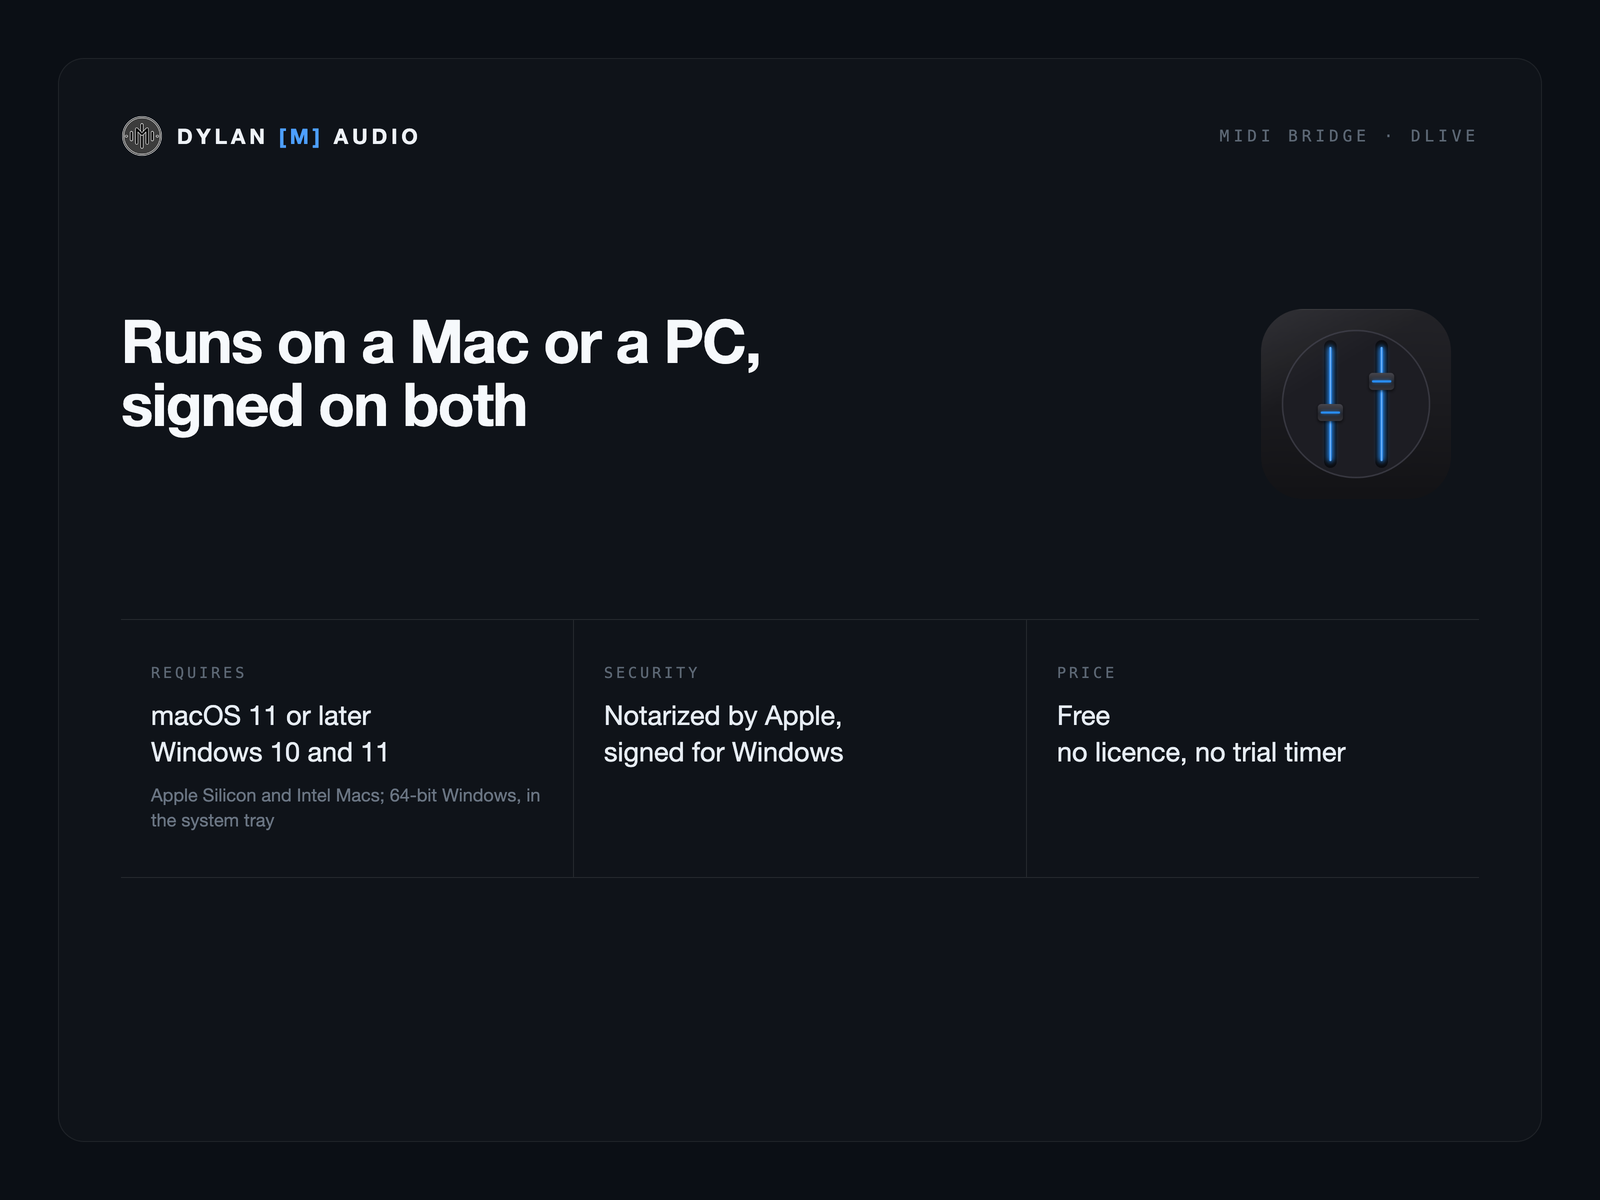Click the MIDI BRIDGE · DLIVE label
The height and width of the screenshot is (1200, 1600).
coord(1347,136)
